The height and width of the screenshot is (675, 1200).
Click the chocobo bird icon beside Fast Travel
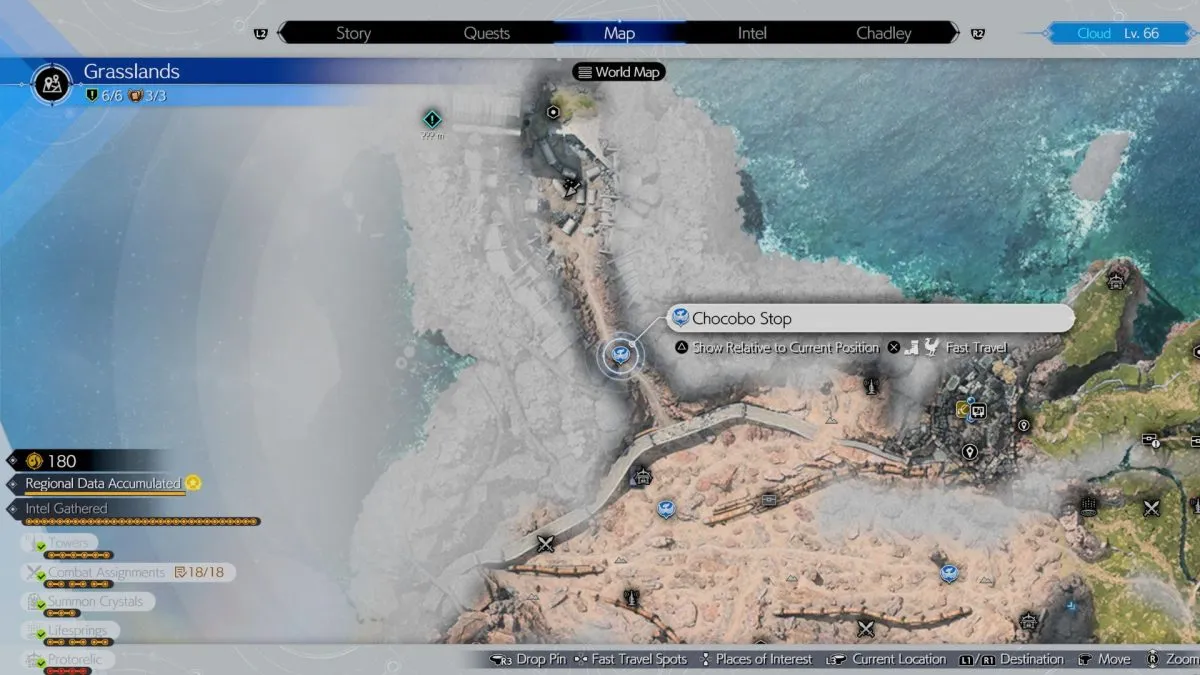coord(932,347)
